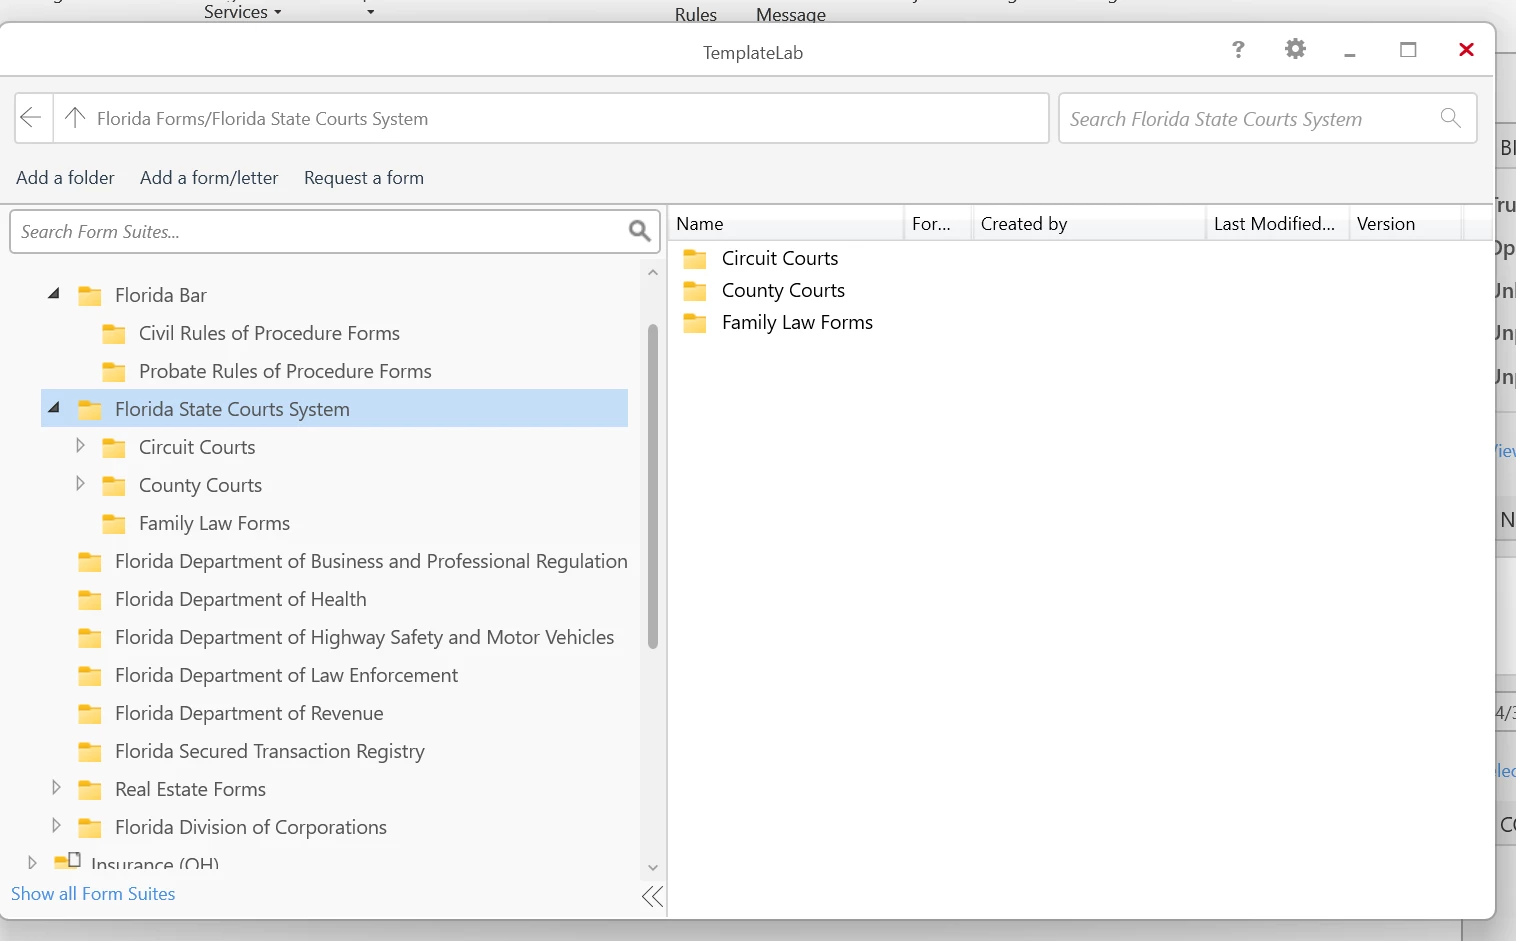
Task: Sort by the Name column header
Action: [787, 224]
